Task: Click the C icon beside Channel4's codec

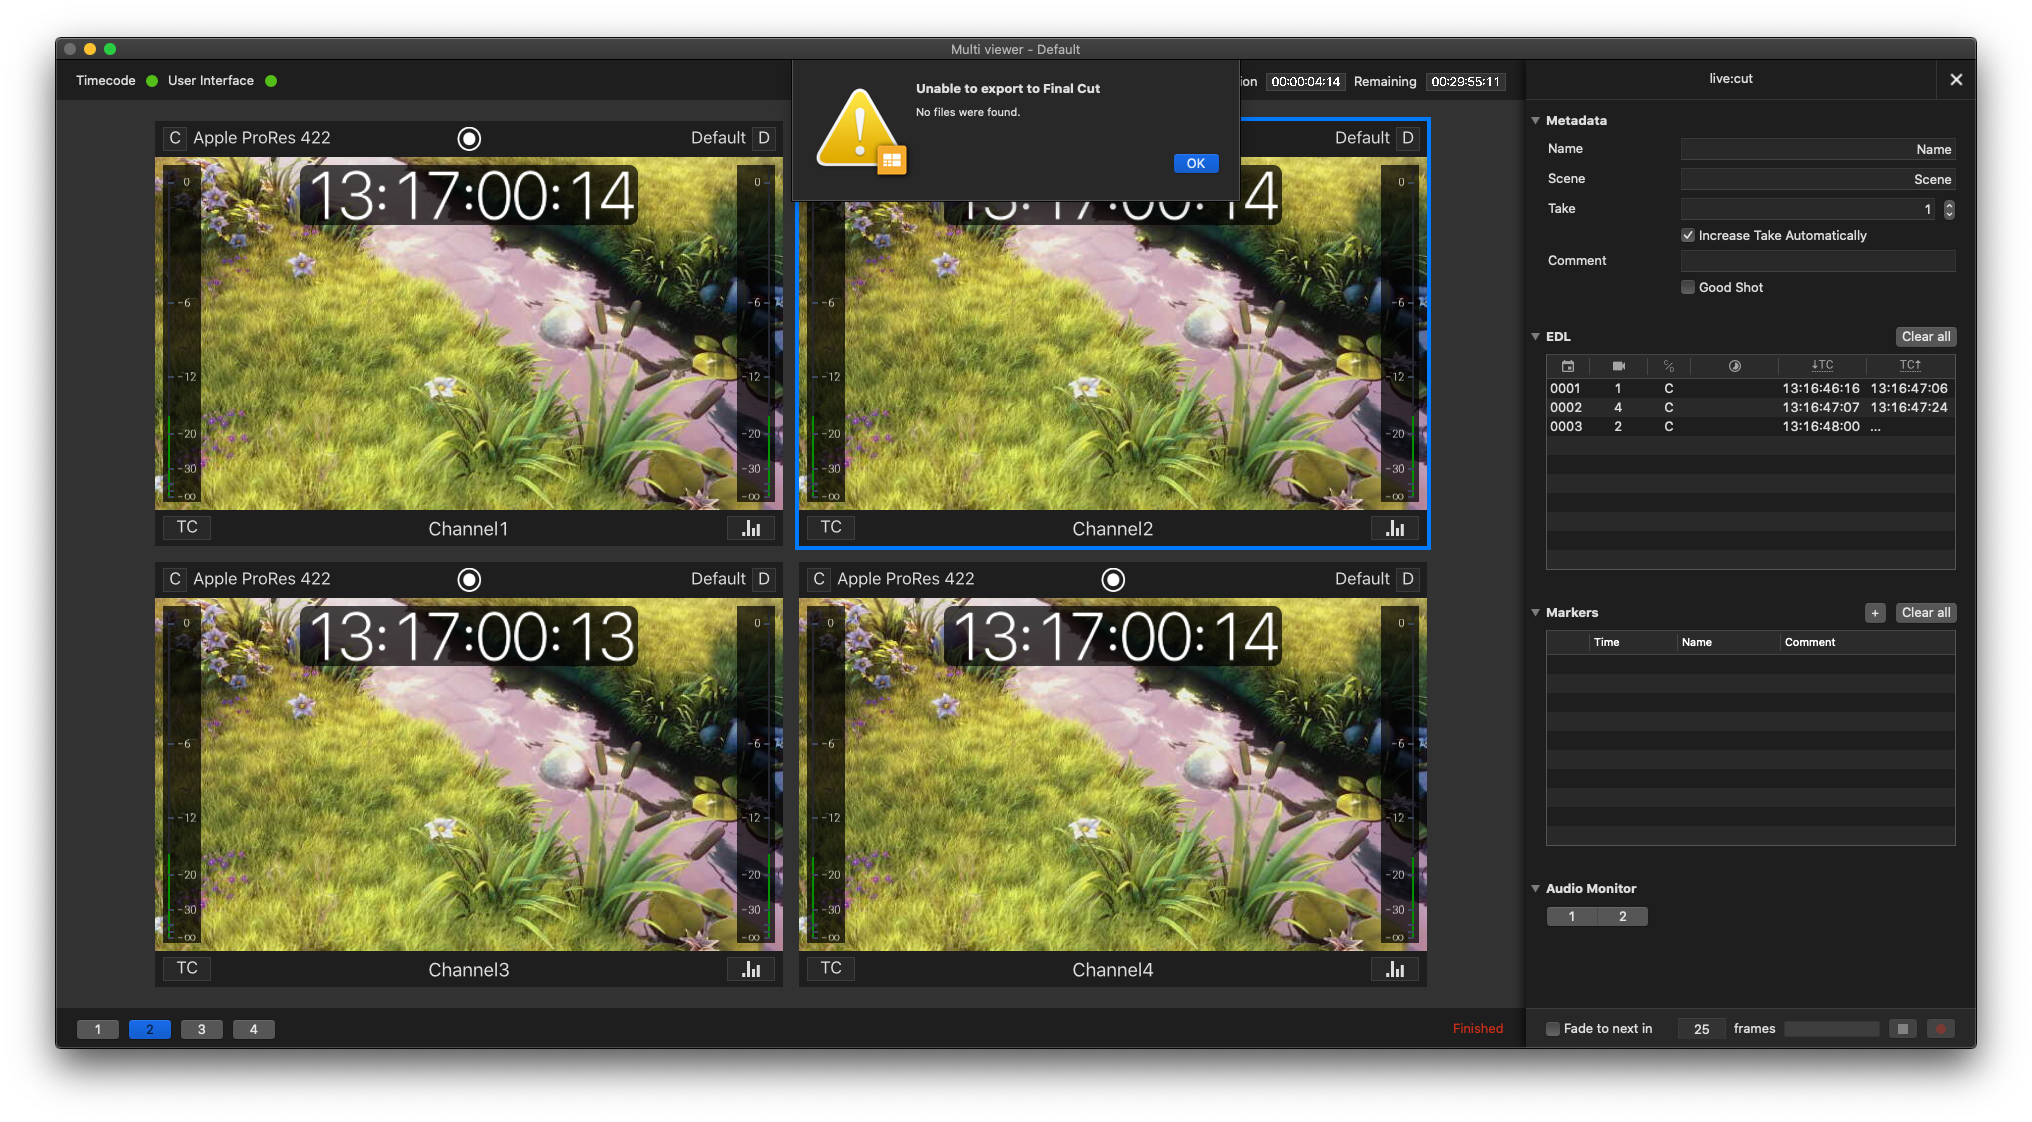Action: pos(819,579)
